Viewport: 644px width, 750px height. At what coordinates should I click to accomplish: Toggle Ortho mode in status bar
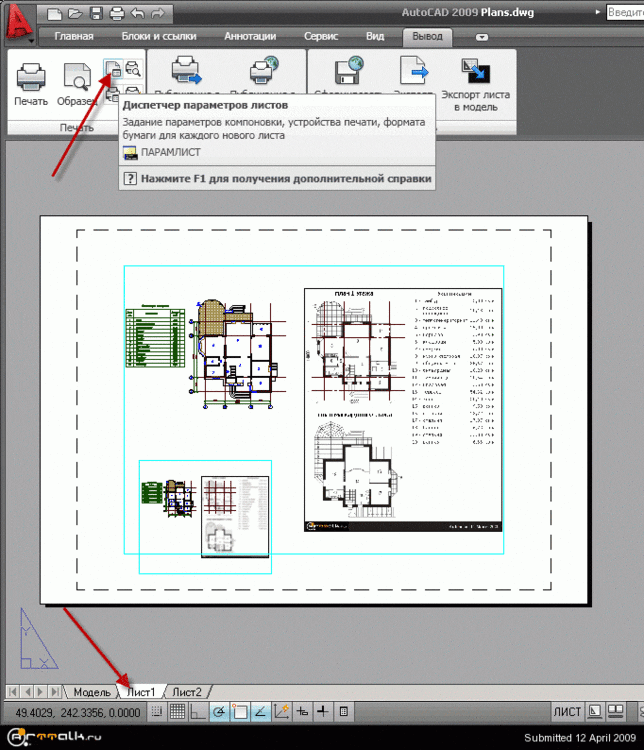[198, 712]
